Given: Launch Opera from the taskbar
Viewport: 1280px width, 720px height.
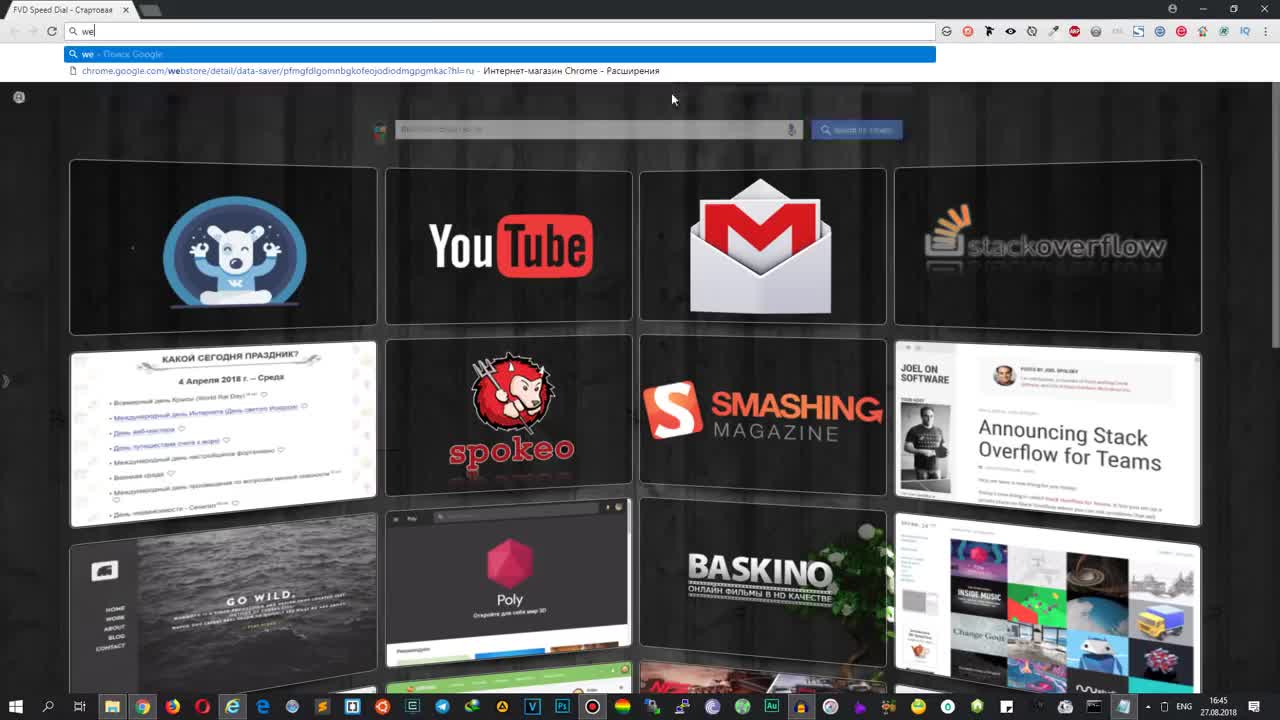Looking at the screenshot, I should pyautogui.click(x=202, y=707).
